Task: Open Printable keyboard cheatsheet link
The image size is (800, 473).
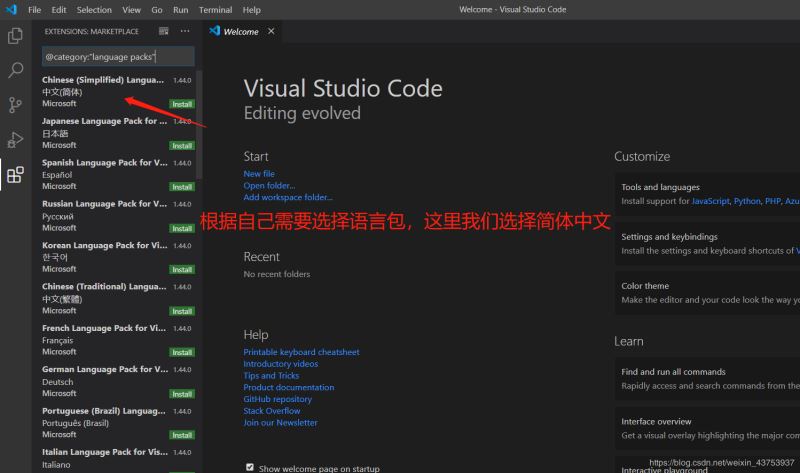Action: click(x=301, y=352)
